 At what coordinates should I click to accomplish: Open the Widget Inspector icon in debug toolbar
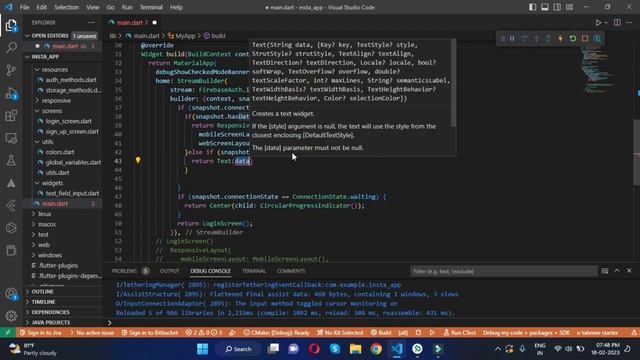click(597, 38)
